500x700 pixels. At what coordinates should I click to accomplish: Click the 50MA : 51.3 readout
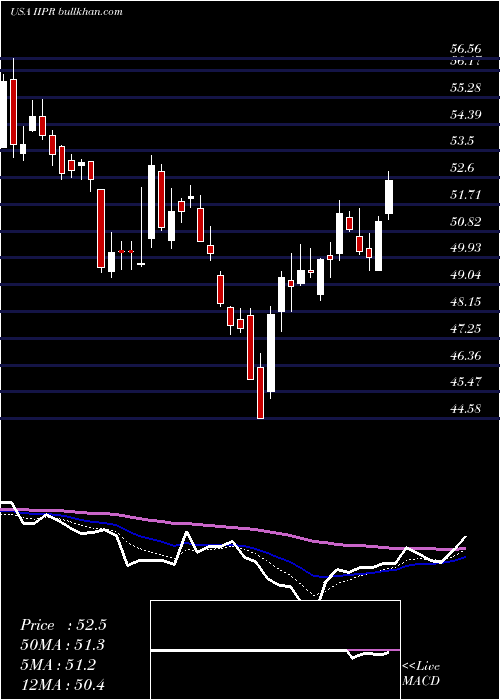(x=63, y=645)
